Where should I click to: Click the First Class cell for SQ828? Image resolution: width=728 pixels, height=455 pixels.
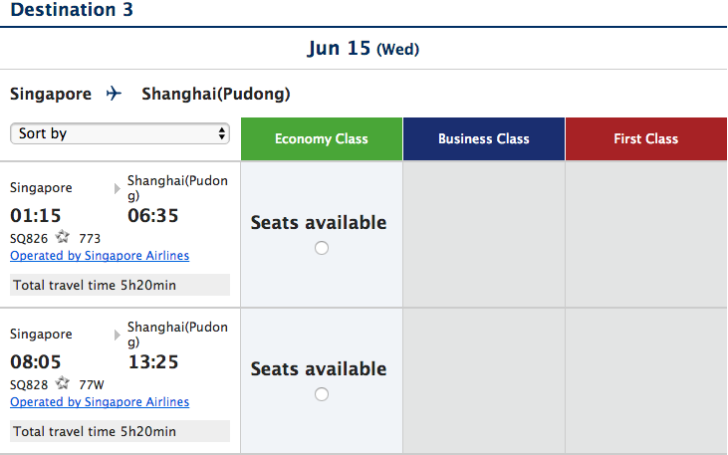(x=646, y=381)
